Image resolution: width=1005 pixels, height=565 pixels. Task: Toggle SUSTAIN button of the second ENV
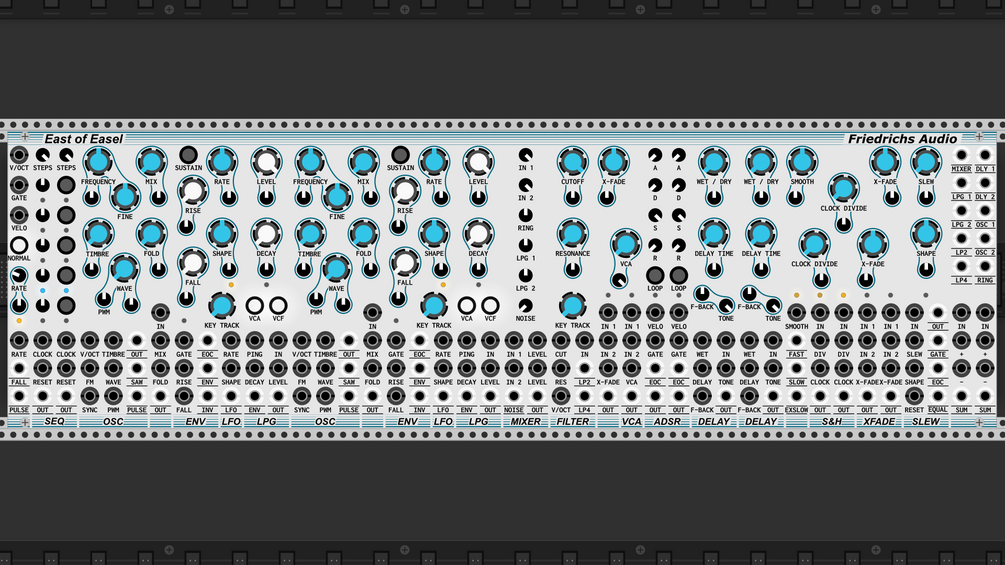tap(400, 154)
